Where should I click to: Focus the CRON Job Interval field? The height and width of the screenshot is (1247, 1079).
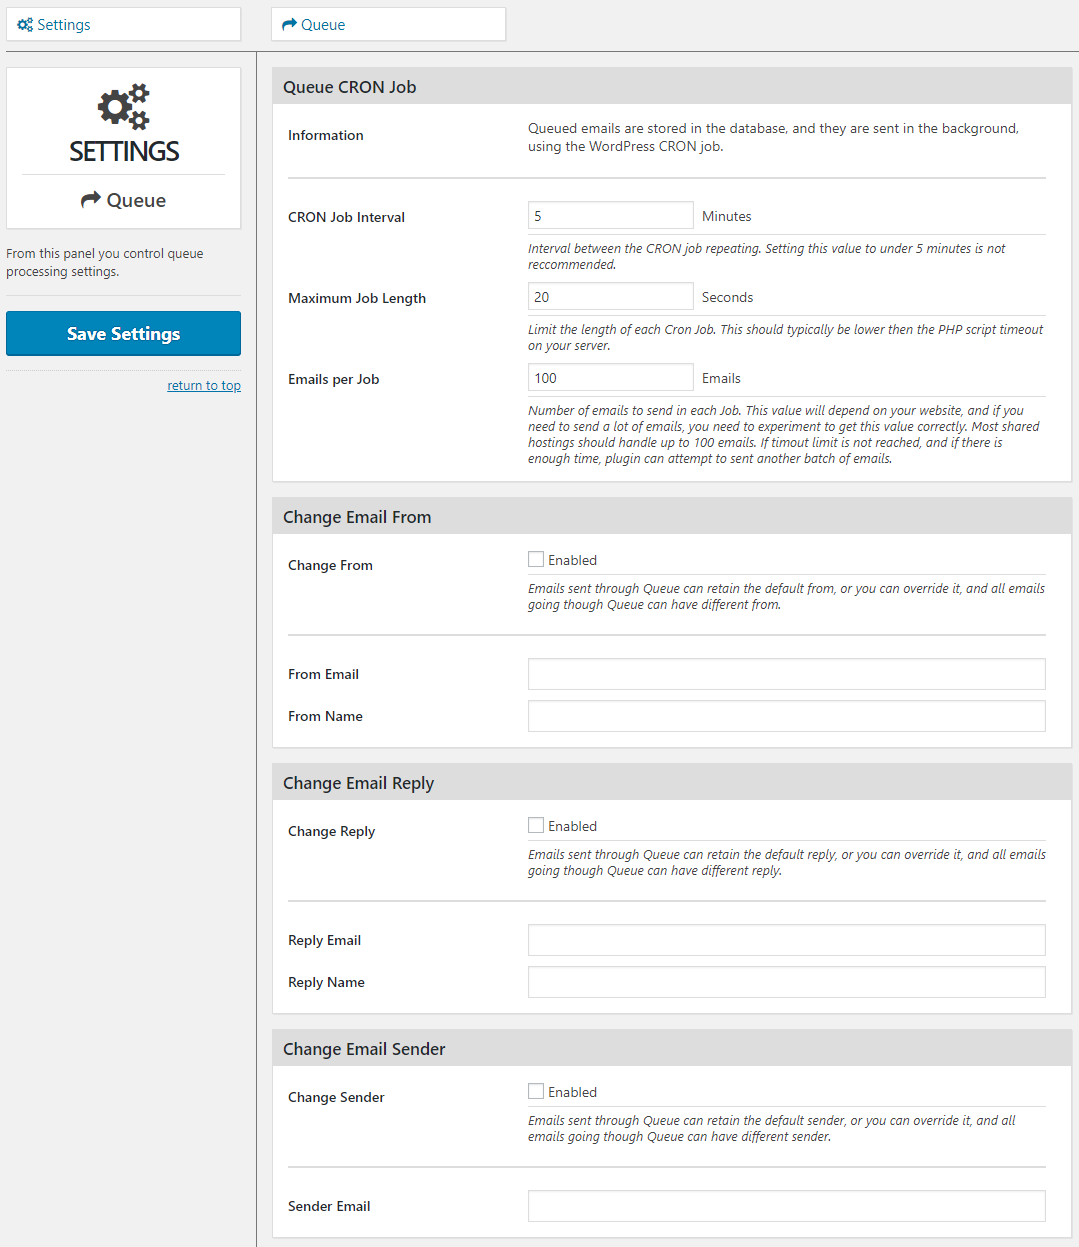click(x=610, y=216)
